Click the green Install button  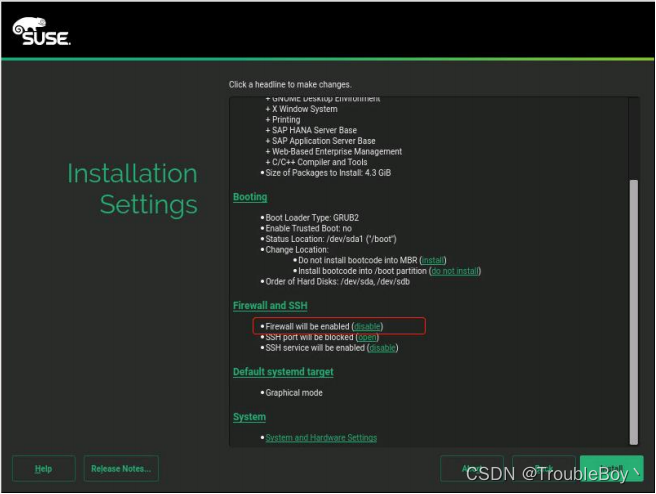coord(611,468)
